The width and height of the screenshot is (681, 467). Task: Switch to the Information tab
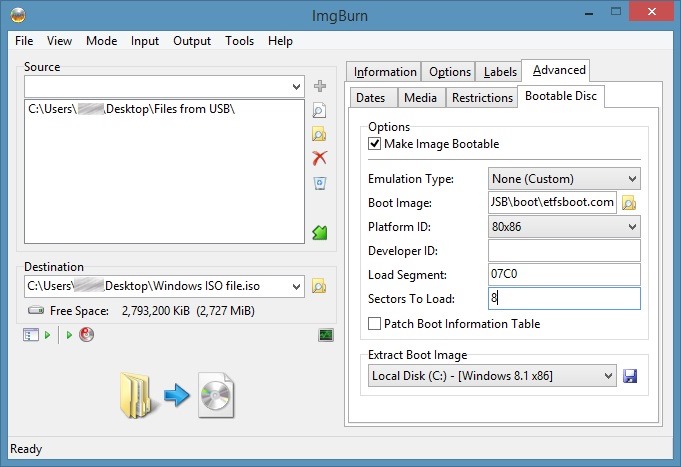(x=385, y=72)
